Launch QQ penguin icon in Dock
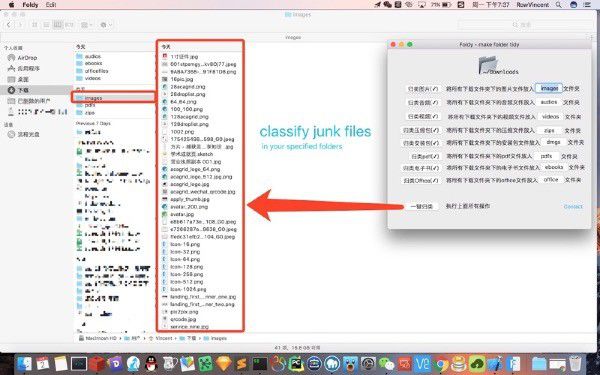 152,364
